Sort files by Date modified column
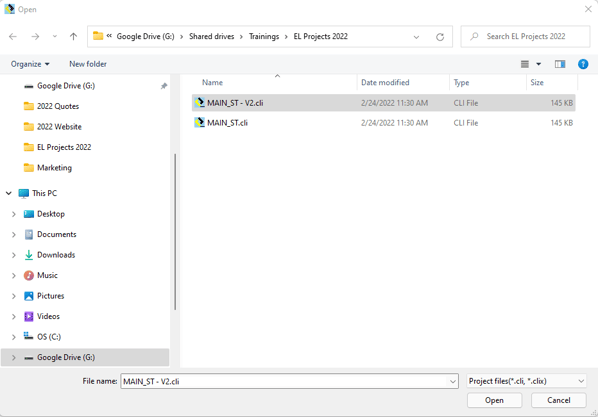The height and width of the screenshot is (417, 598). pos(385,82)
